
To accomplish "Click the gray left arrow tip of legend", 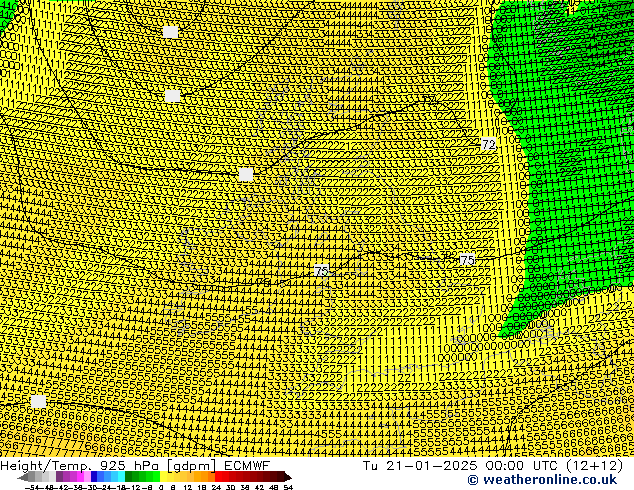I will 22,477.
